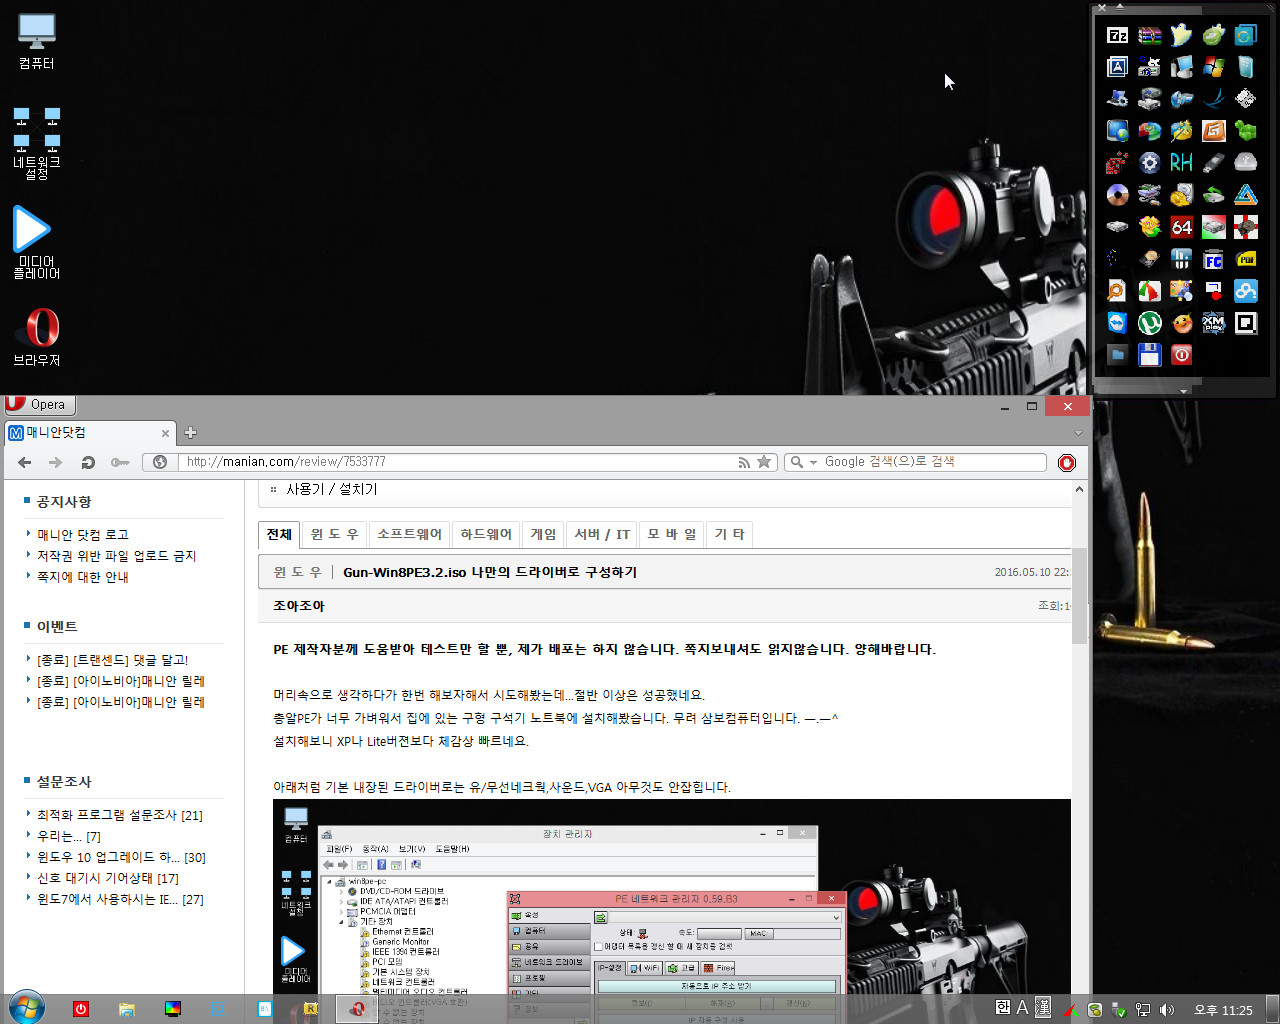
Task: Close the 매니안닷컴 tab
Action: [166, 433]
